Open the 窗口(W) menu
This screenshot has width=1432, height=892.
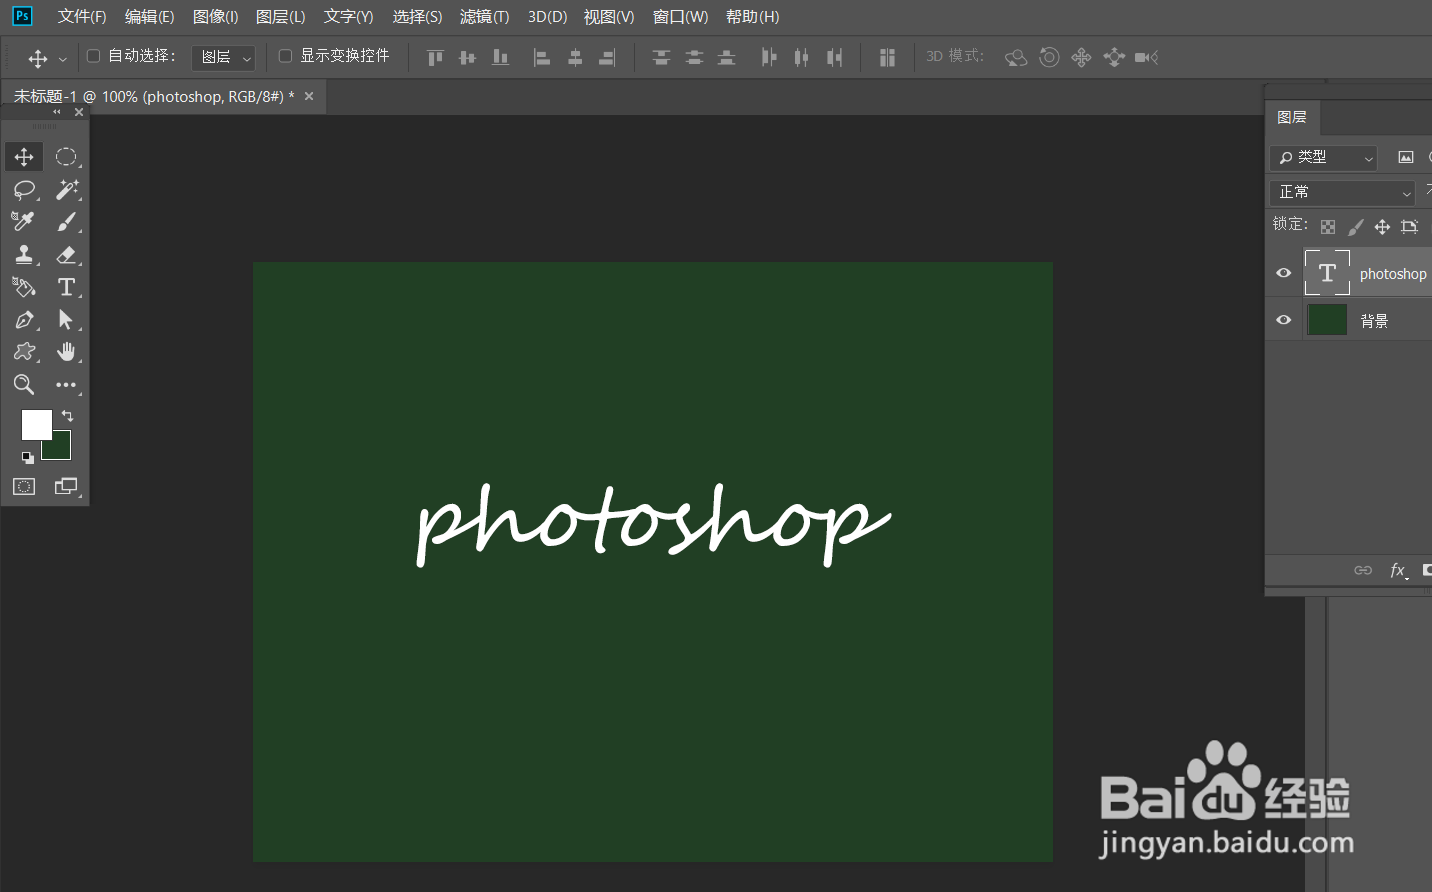680,17
